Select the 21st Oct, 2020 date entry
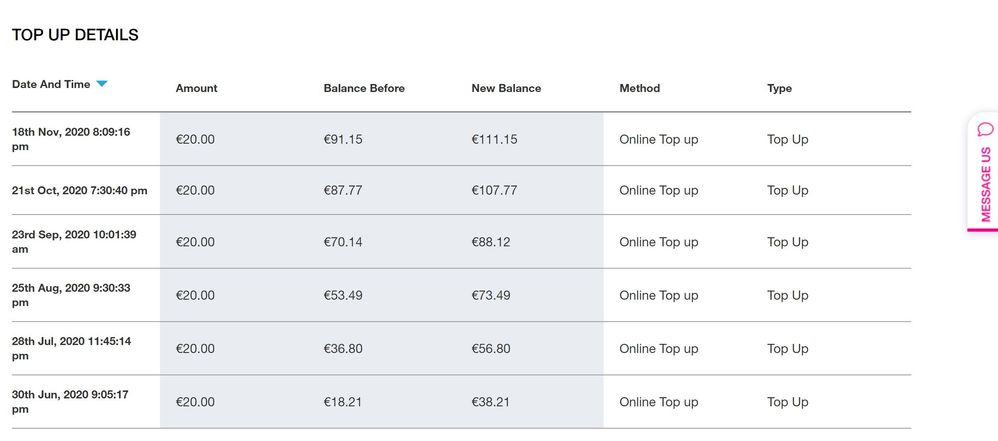The image size is (998, 441). pos(80,190)
